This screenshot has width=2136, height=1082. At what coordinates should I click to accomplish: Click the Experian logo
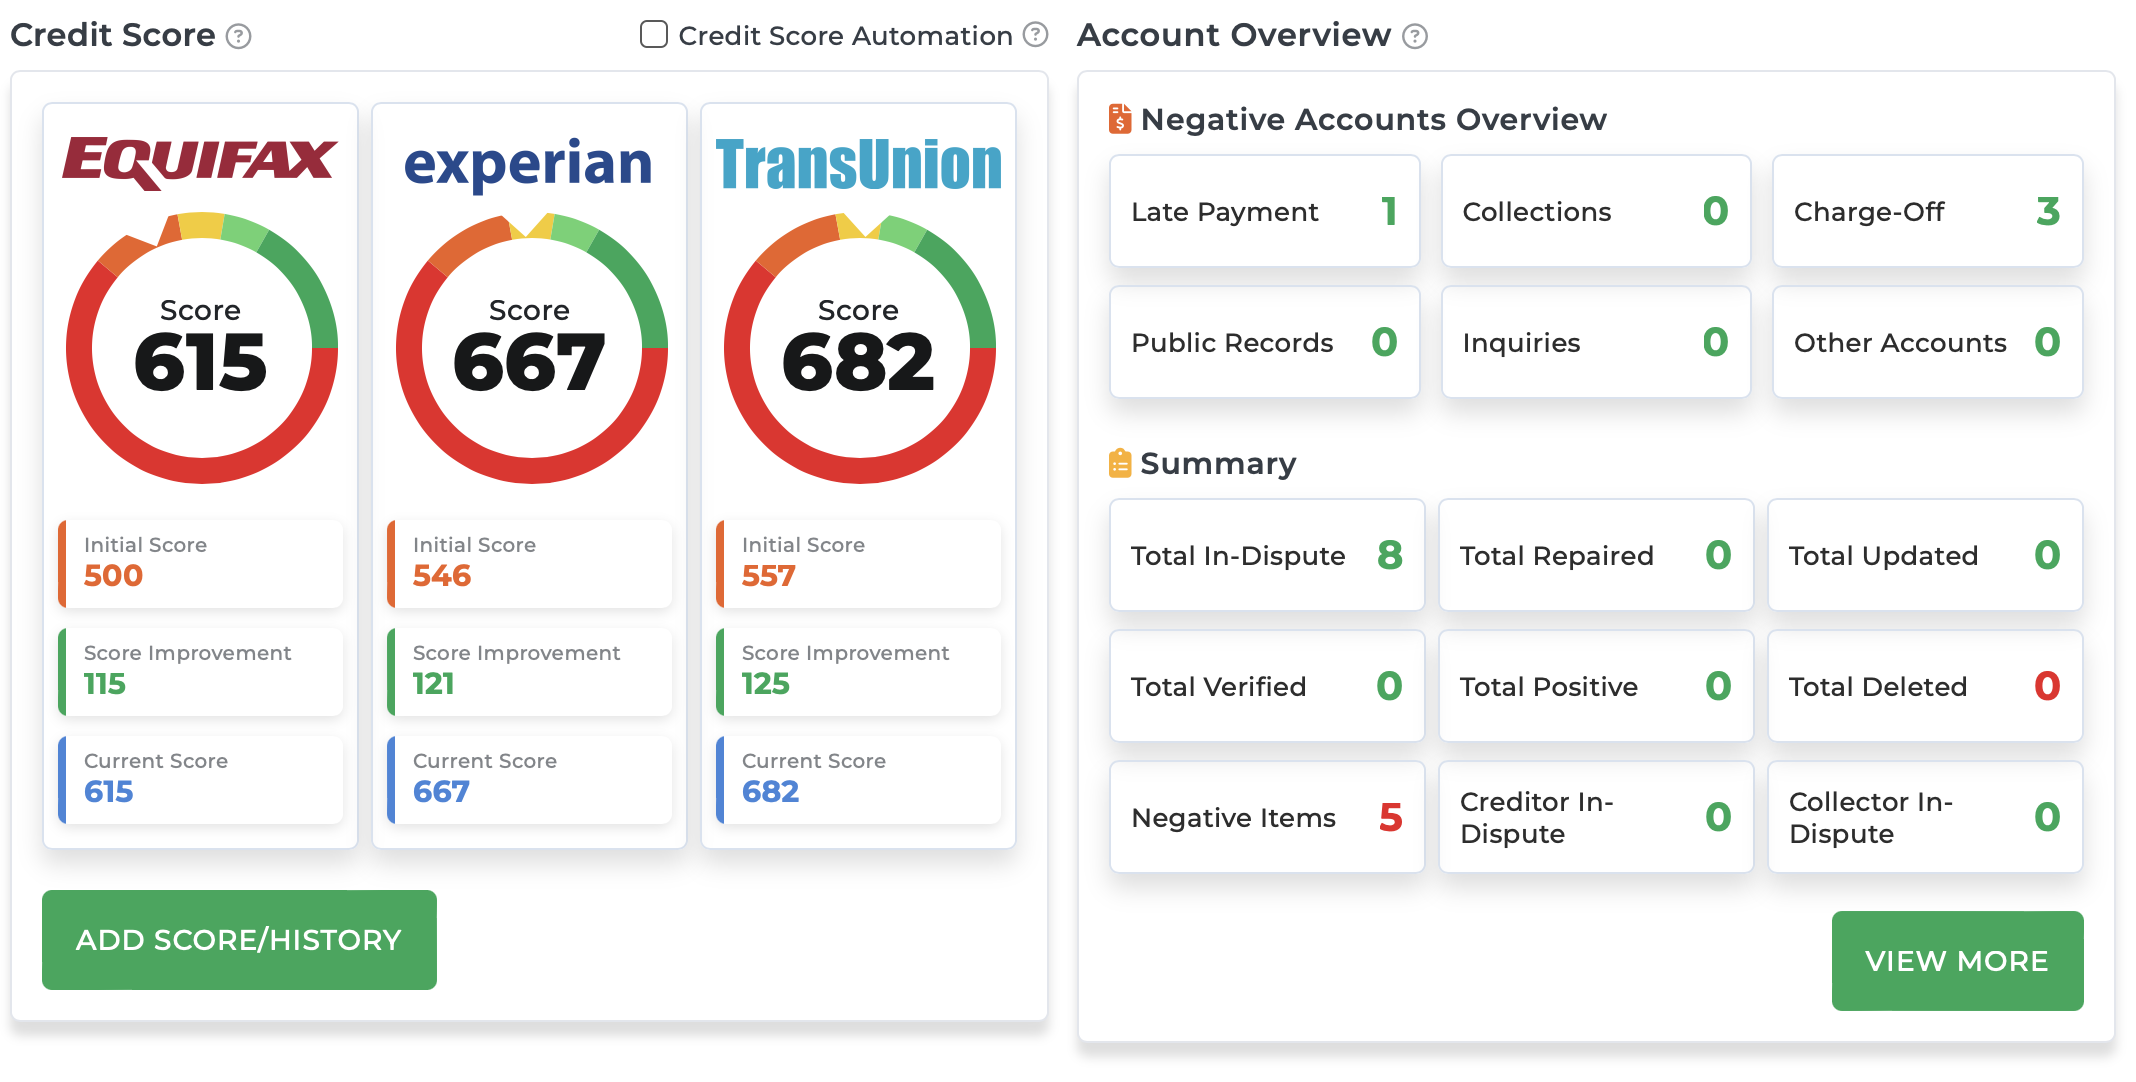pyautogui.click(x=528, y=165)
